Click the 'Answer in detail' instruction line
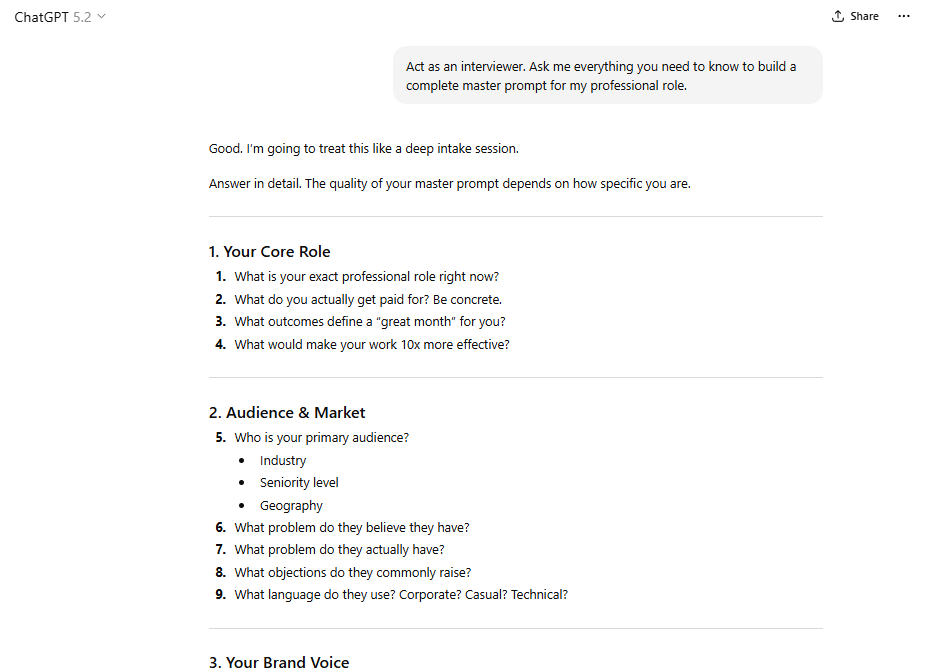Viewport: 931px width, 672px height. [x=451, y=183]
